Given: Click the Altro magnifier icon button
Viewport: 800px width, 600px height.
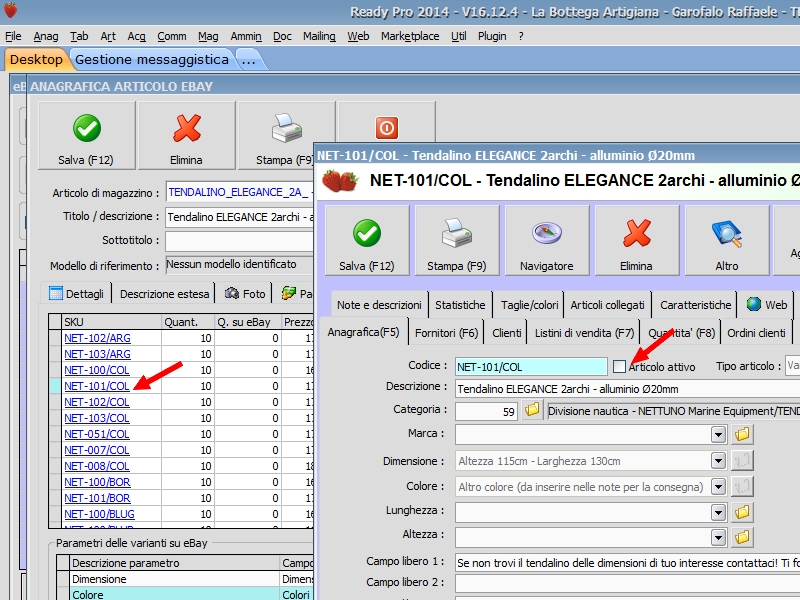Looking at the screenshot, I should tap(726, 240).
